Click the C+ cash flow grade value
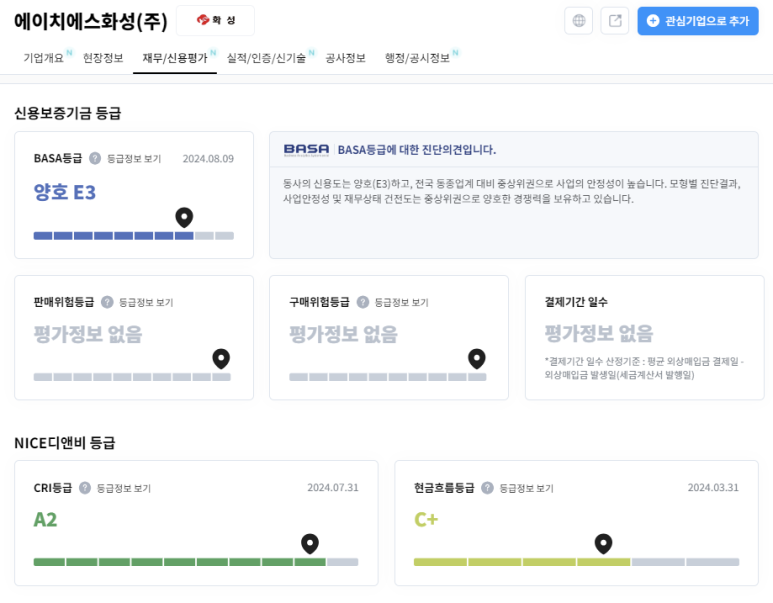This screenshot has width=773, height=603. [426, 520]
